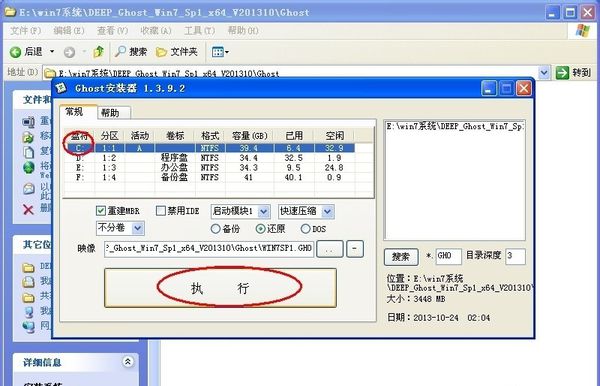The height and width of the screenshot is (386, 600).
Task: Click the envelope email-file icon in sidebar
Action: (28, 189)
